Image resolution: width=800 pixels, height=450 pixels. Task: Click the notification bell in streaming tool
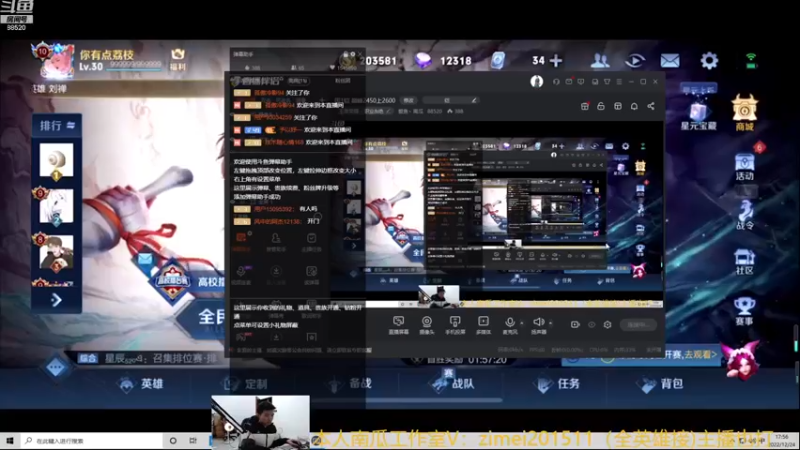coord(634,106)
